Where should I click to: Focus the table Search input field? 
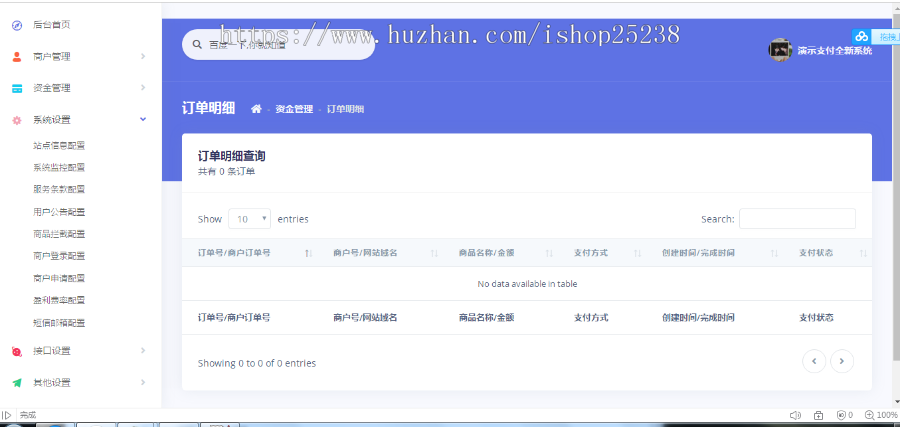[797, 219]
